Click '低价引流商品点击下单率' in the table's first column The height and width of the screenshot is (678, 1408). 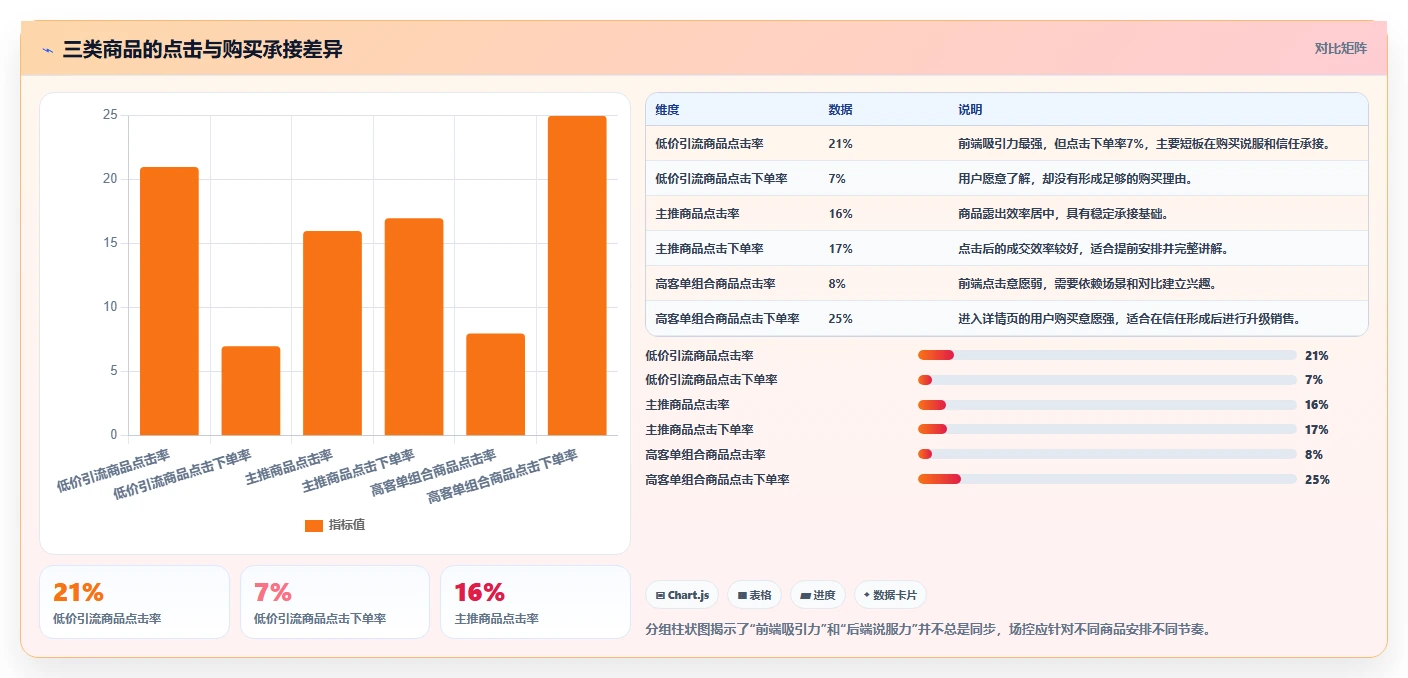(x=721, y=179)
